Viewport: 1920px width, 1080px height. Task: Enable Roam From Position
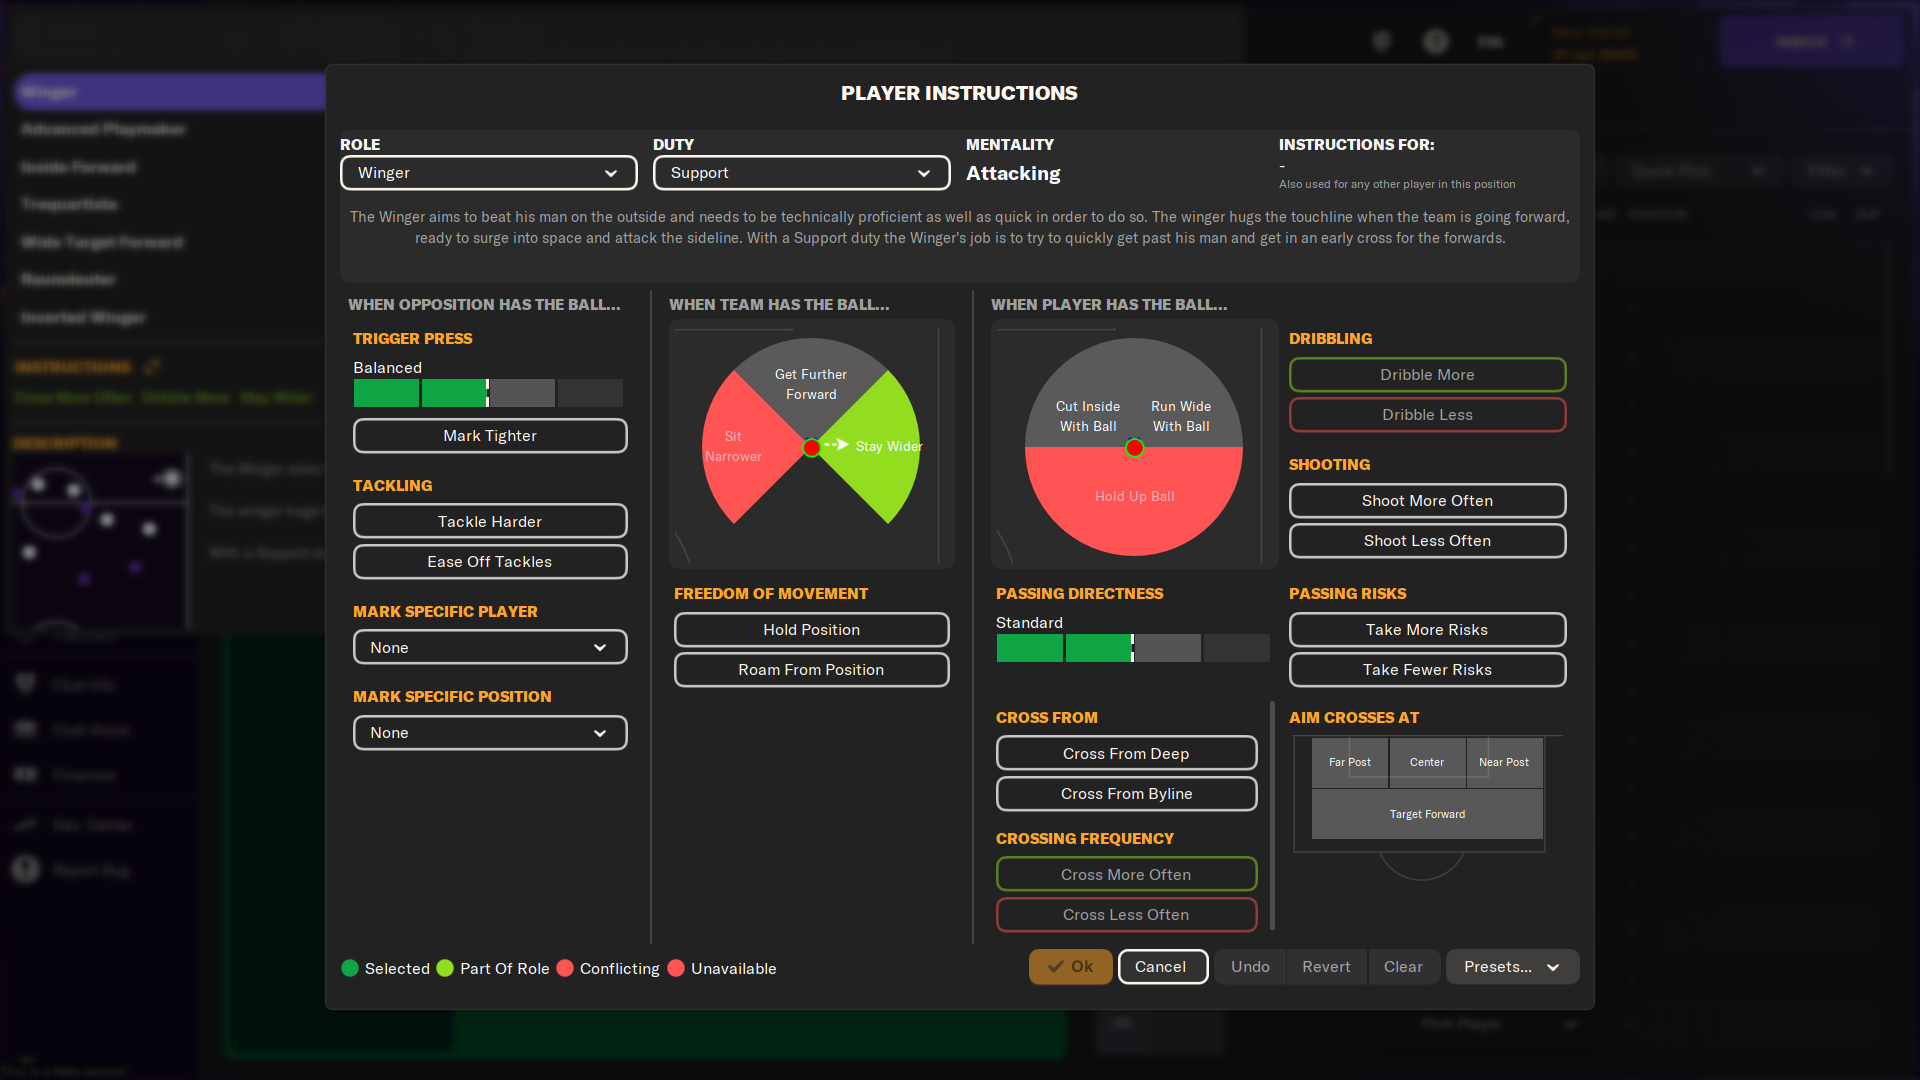[811, 670]
